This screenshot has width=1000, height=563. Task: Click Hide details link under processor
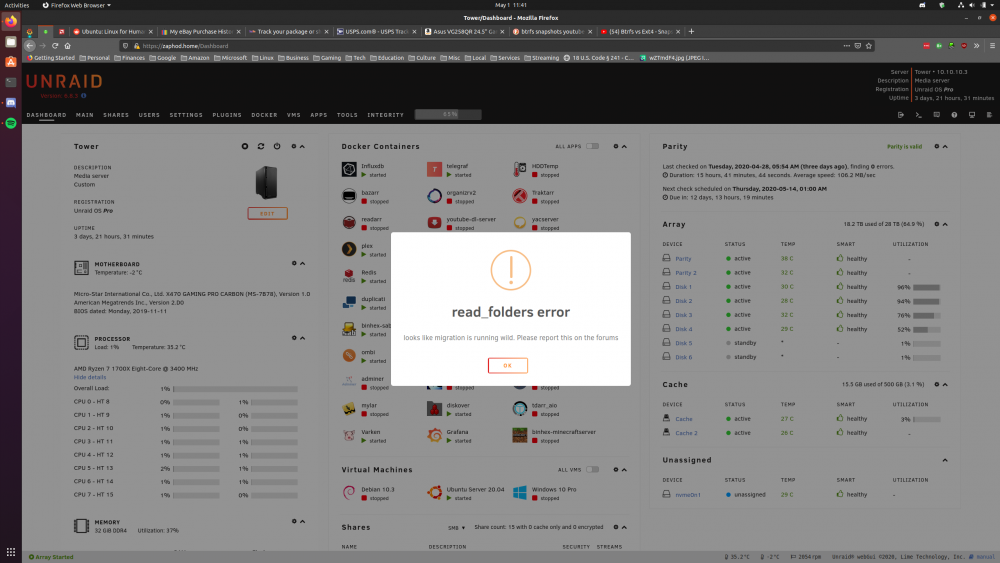[x=90, y=377]
